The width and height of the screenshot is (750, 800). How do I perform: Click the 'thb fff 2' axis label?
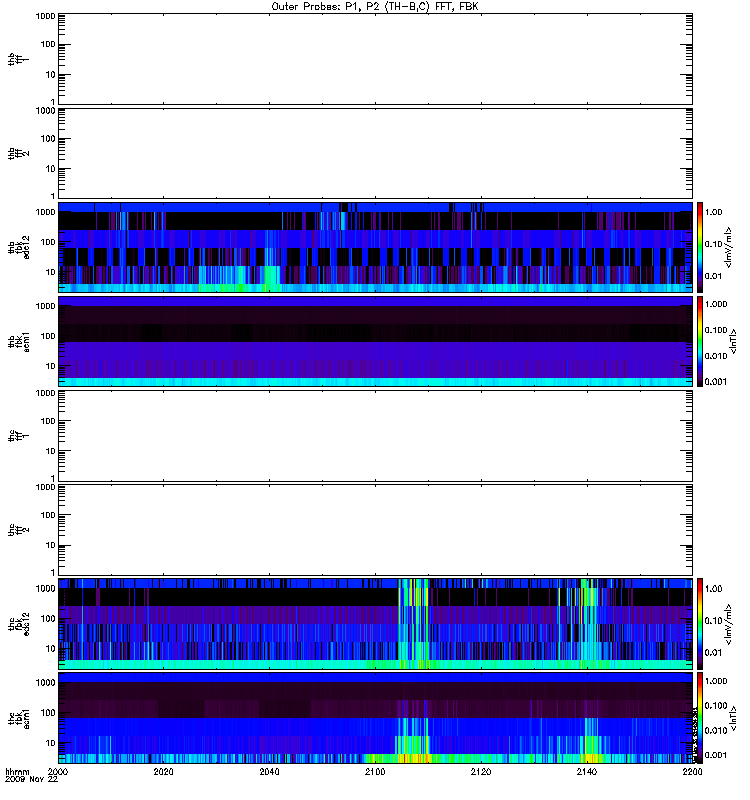(18, 154)
